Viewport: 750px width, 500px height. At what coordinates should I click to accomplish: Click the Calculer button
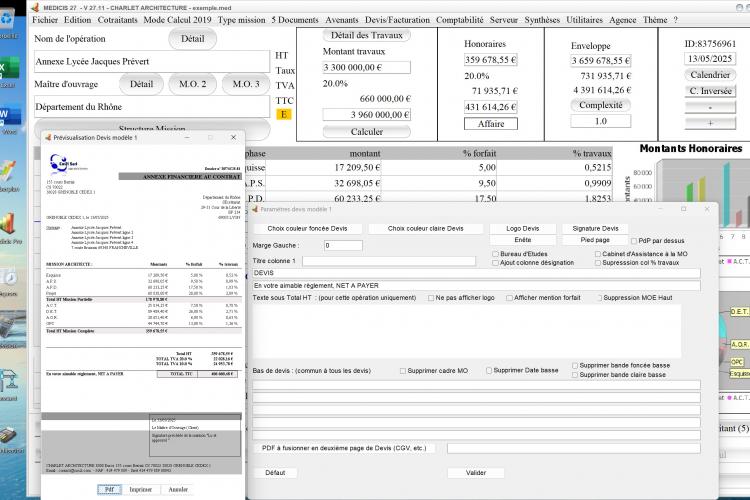point(367,132)
